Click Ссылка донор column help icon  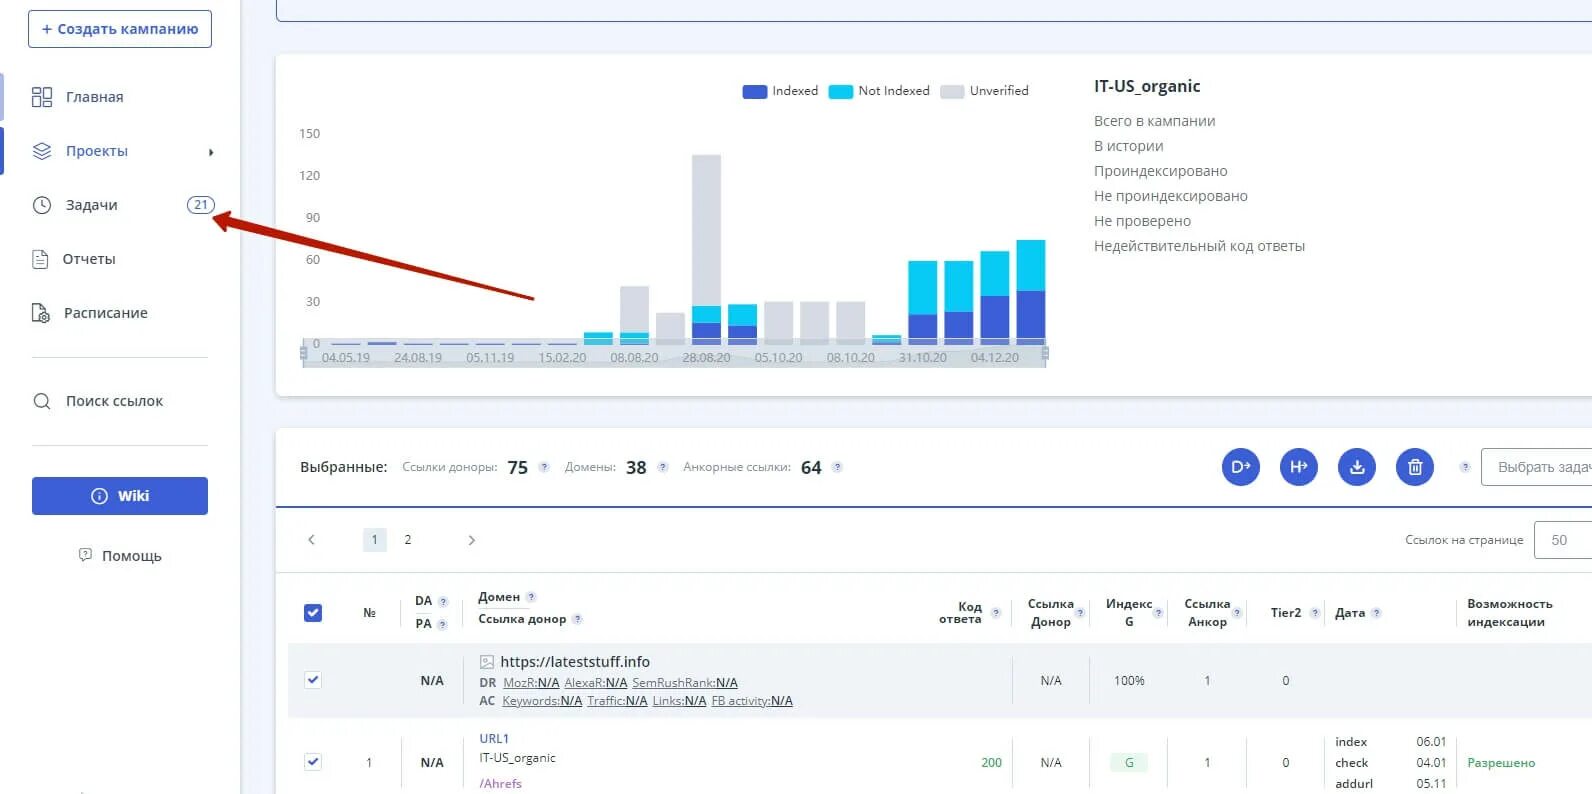coord(577,619)
